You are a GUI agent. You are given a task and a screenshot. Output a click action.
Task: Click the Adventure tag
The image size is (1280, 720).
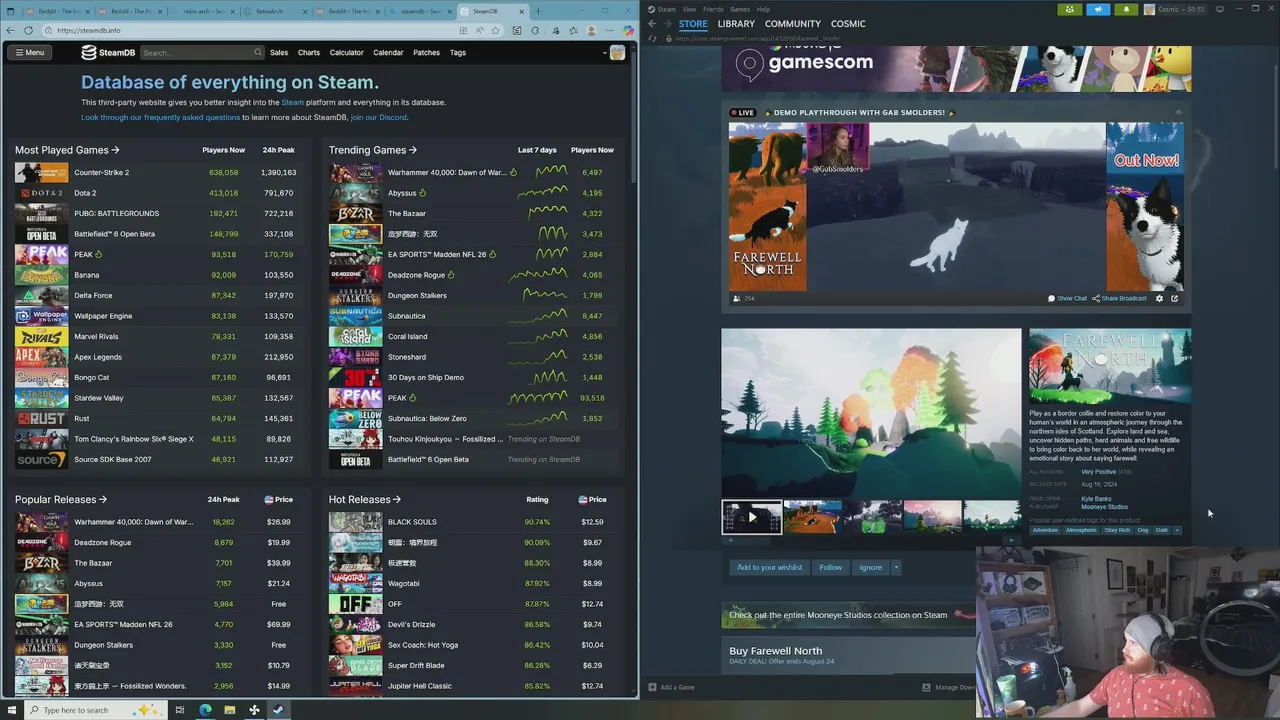click(x=1045, y=530)
